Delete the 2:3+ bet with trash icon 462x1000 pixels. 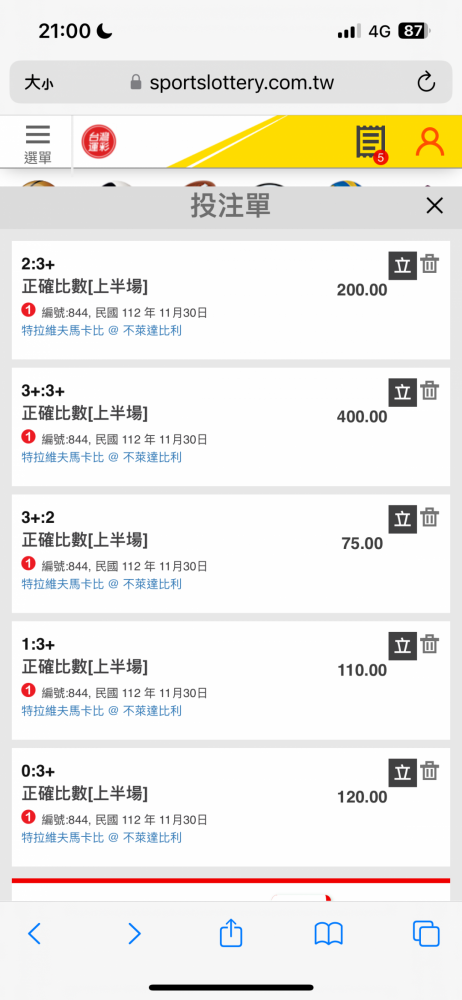(430, 265)
